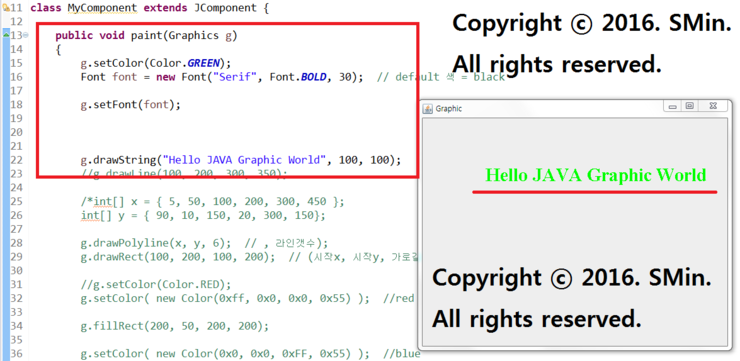Click the Java icon in the Graphic window title

point(428,109)
